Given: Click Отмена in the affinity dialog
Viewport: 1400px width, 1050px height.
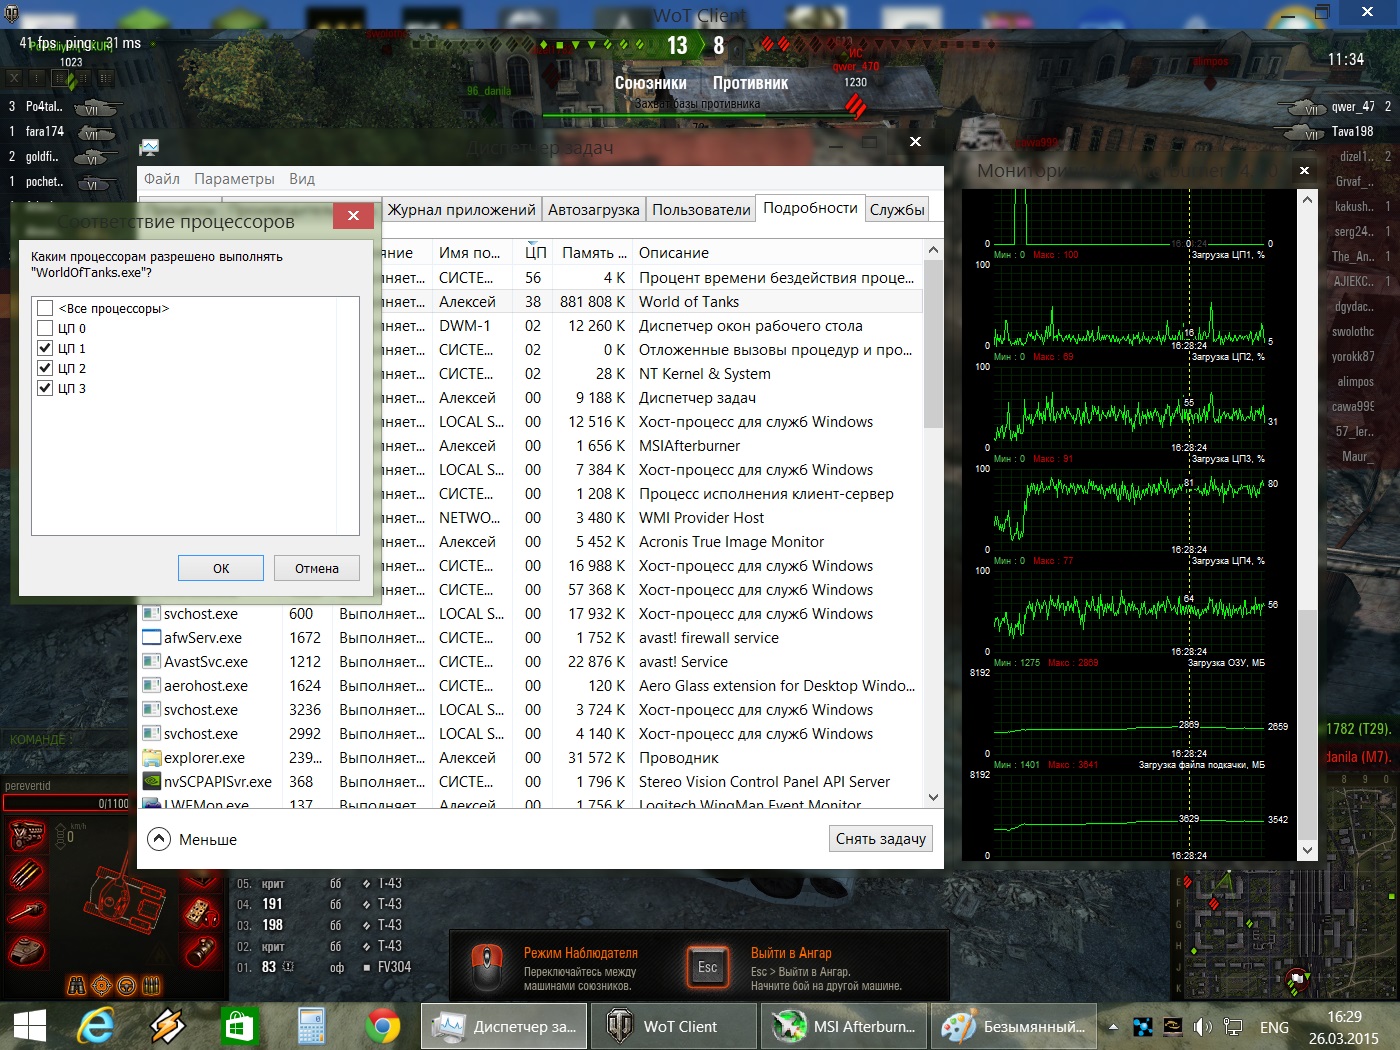Looking at the screenshot, I should tap(317, 568).
